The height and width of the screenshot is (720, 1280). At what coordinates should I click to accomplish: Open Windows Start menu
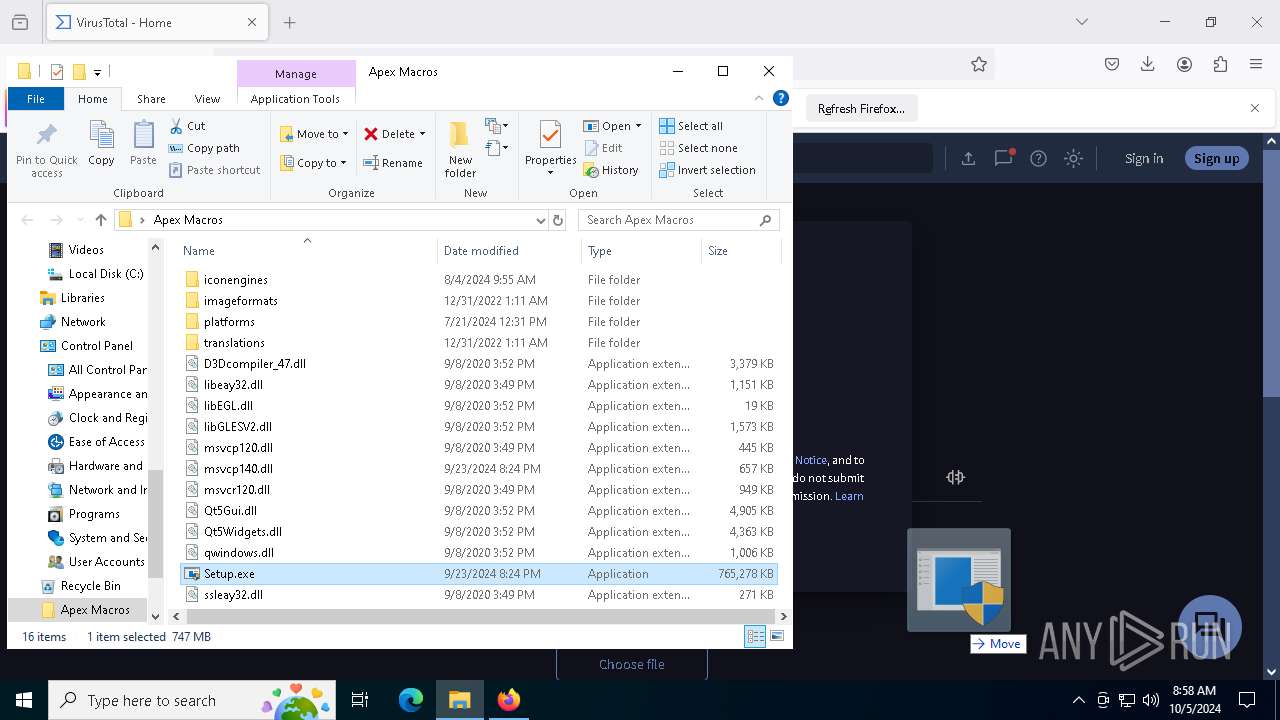(24, 700)
